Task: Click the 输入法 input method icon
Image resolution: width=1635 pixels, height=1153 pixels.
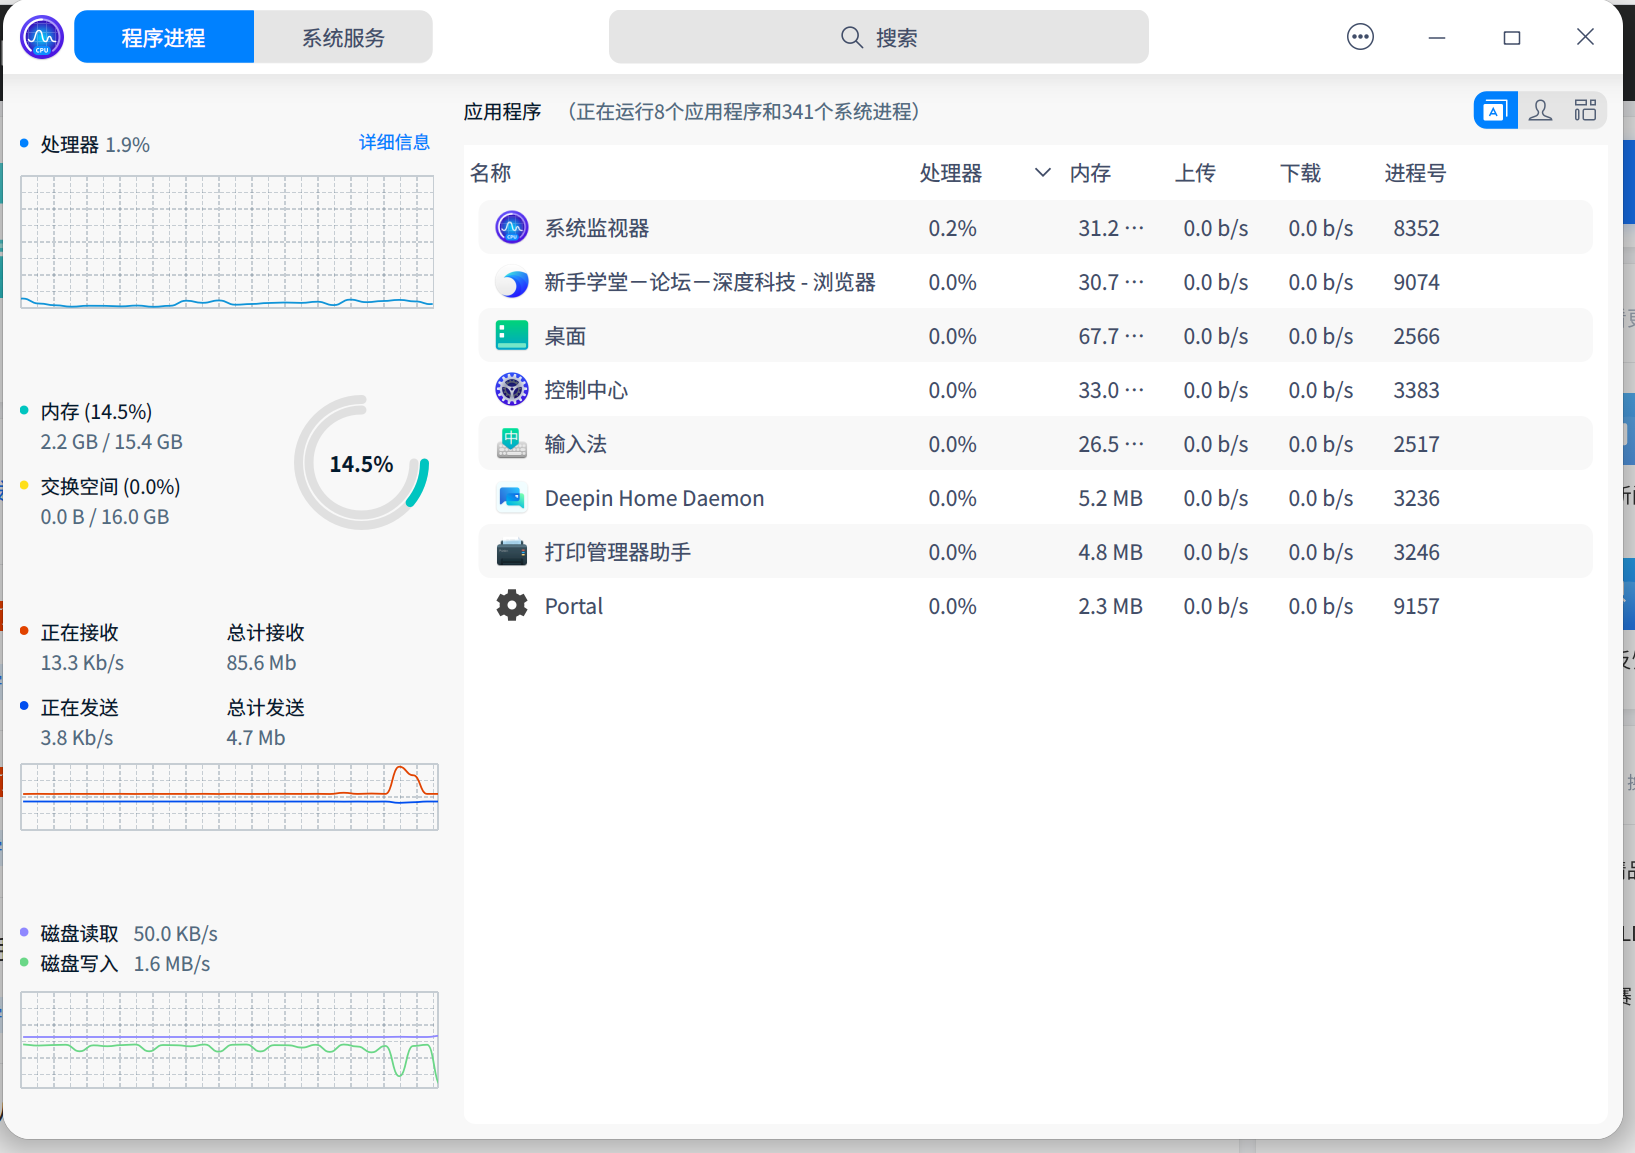Action: [512, 443]
